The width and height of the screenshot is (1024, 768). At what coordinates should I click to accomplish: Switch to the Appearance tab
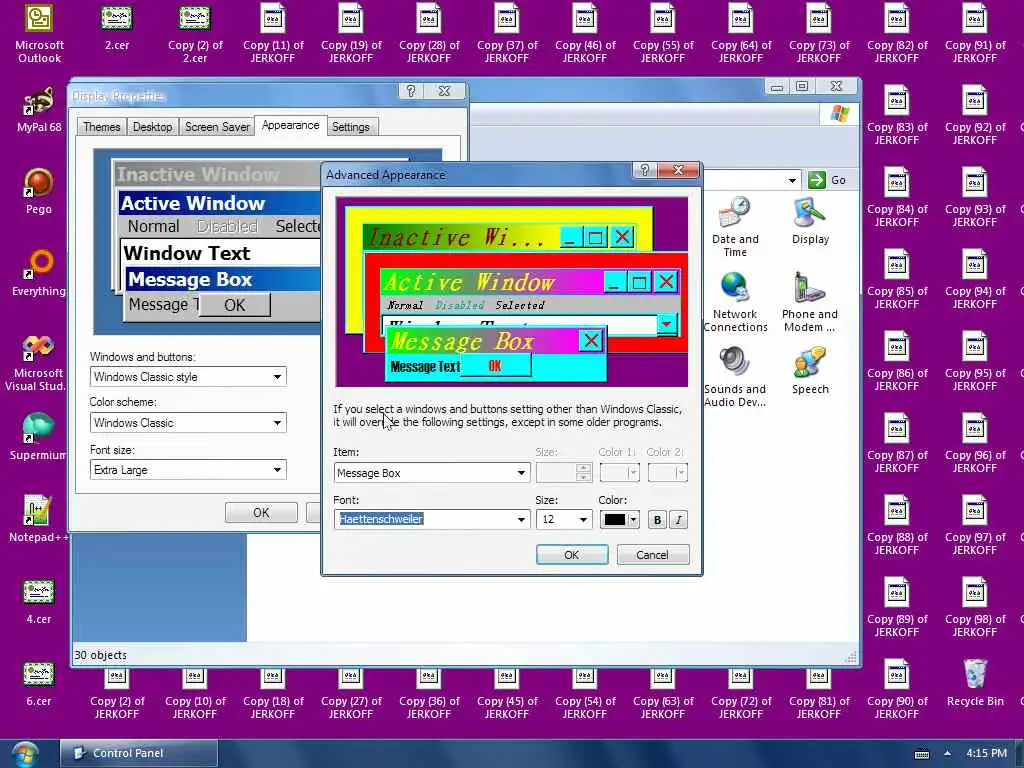tap(290, 125)
